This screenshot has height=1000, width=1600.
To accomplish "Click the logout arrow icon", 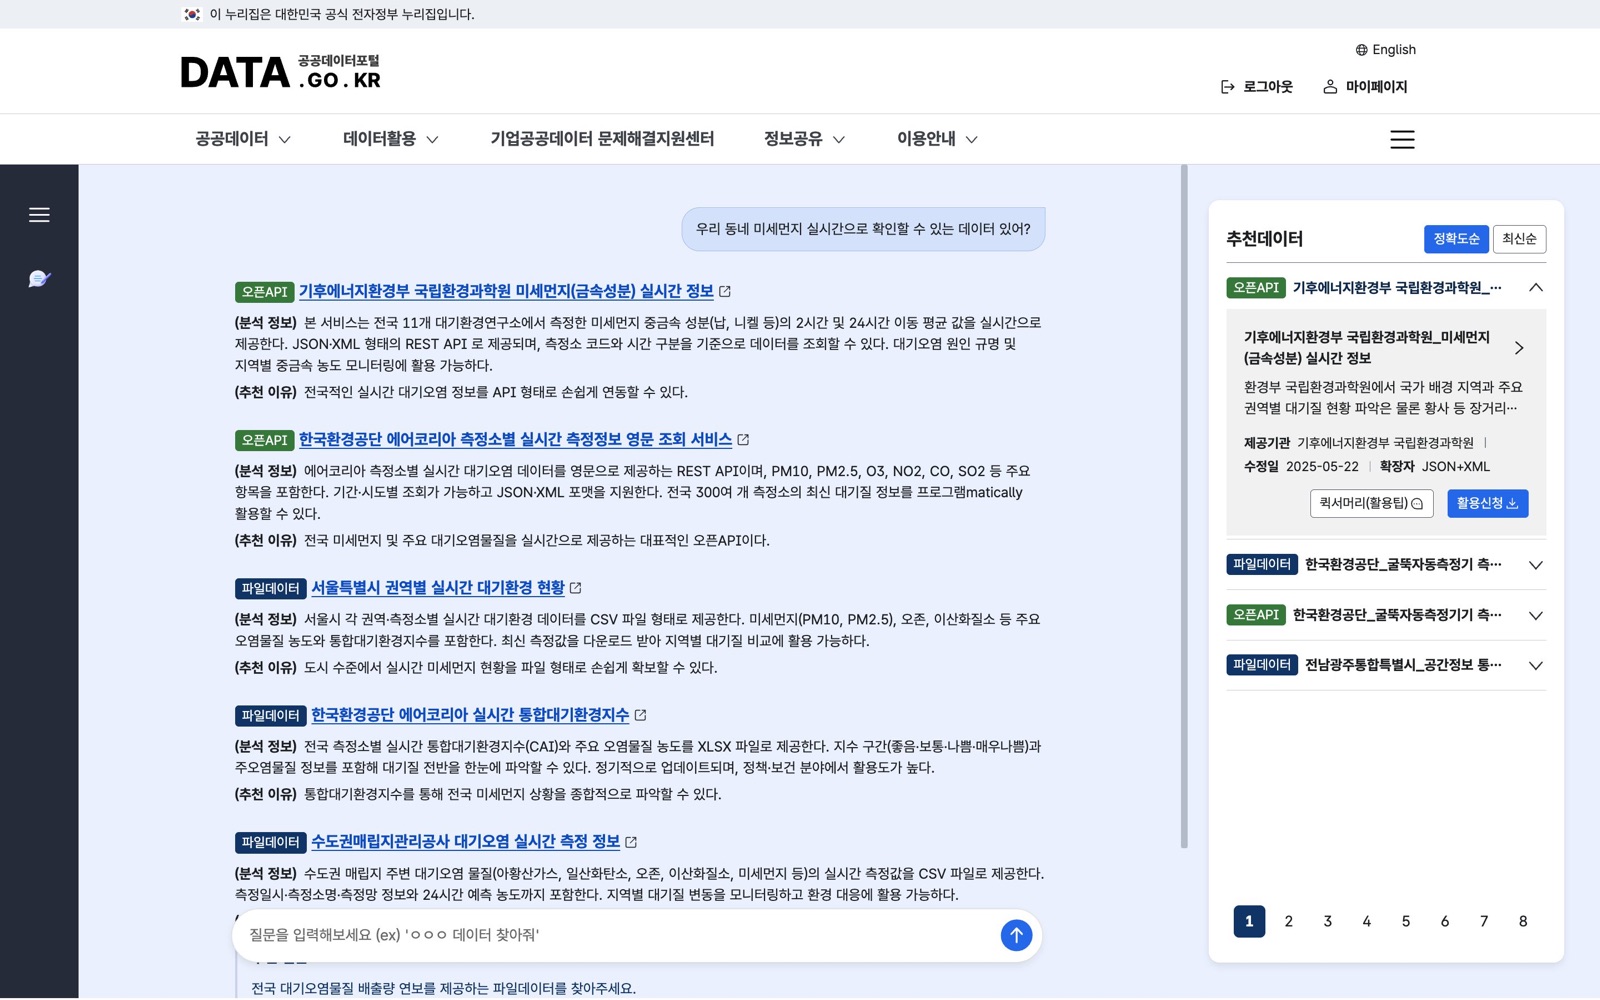I will tap(1227, 87).
